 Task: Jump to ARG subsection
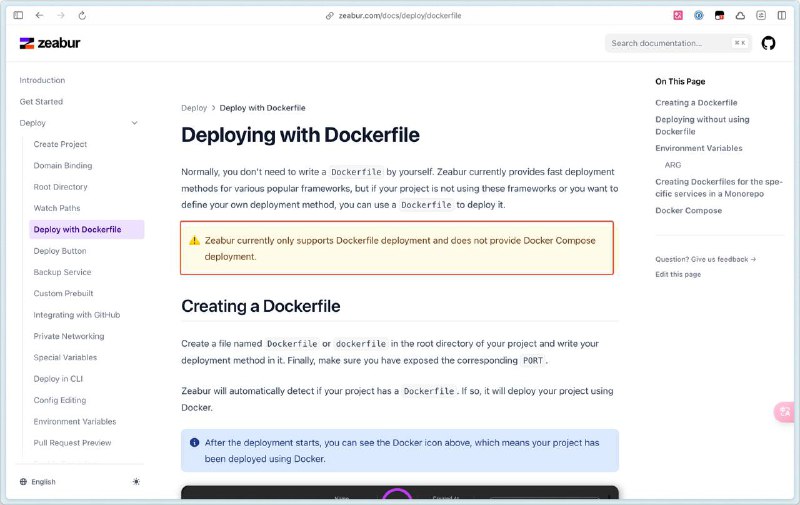pos(672,165)
